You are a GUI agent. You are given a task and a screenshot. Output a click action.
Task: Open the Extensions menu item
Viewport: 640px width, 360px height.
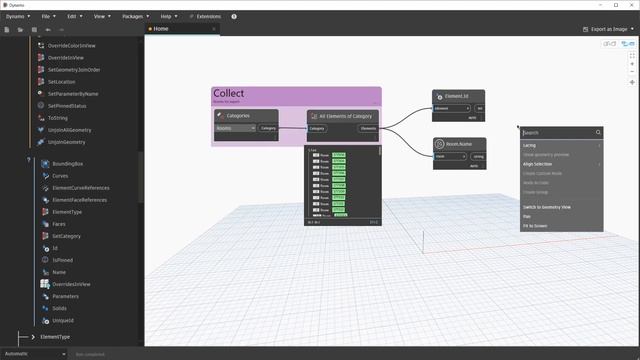pos(205,16)
